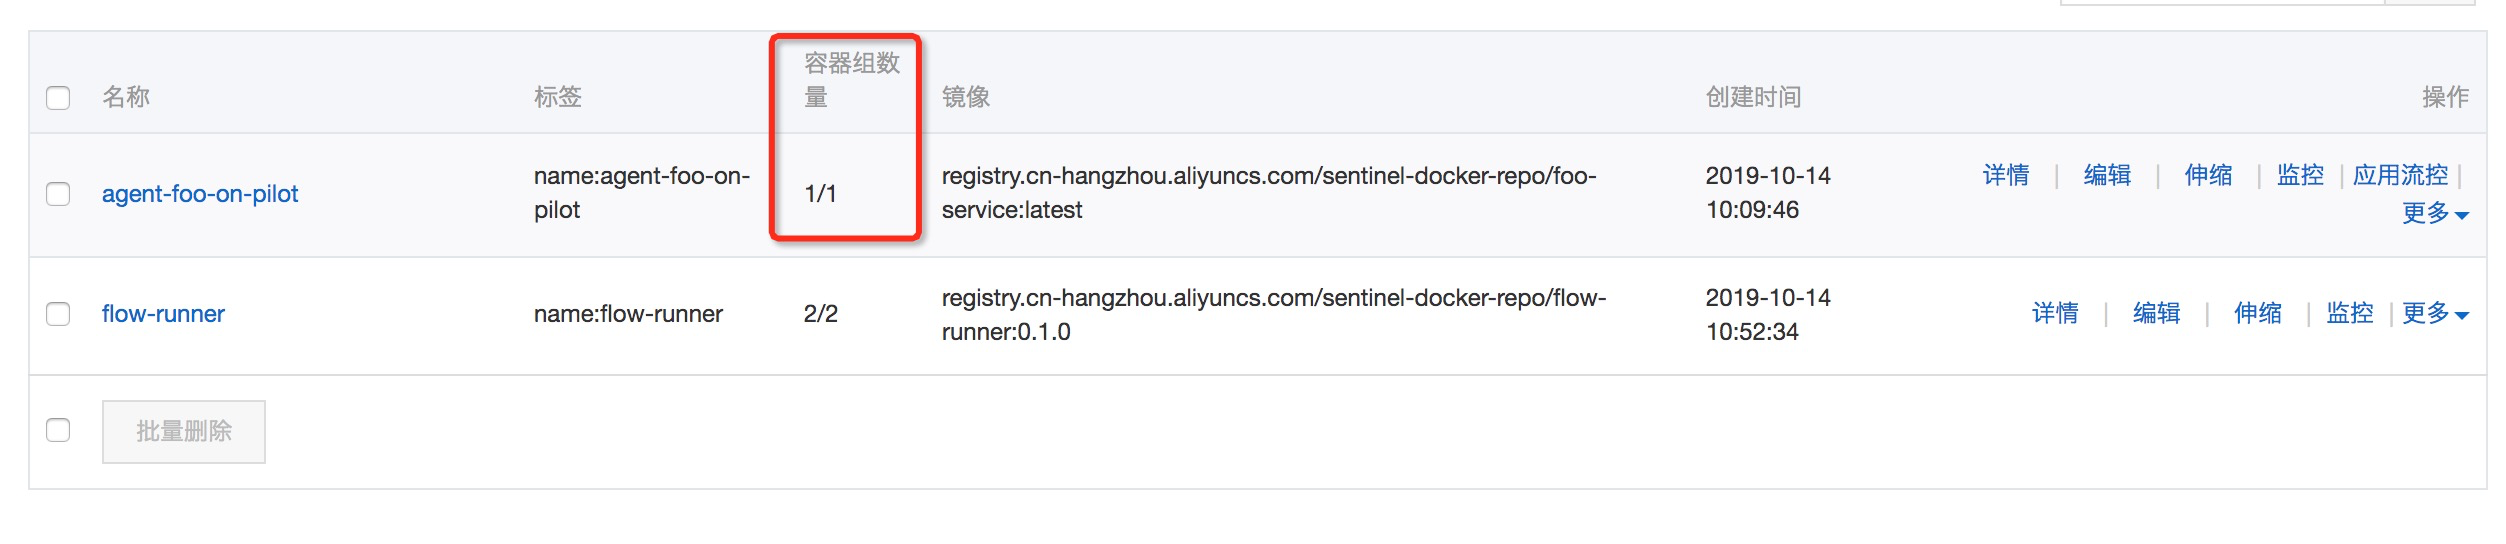Expand 更多 dropdown for agent-foo-on-pilot

coord(2435,213)
